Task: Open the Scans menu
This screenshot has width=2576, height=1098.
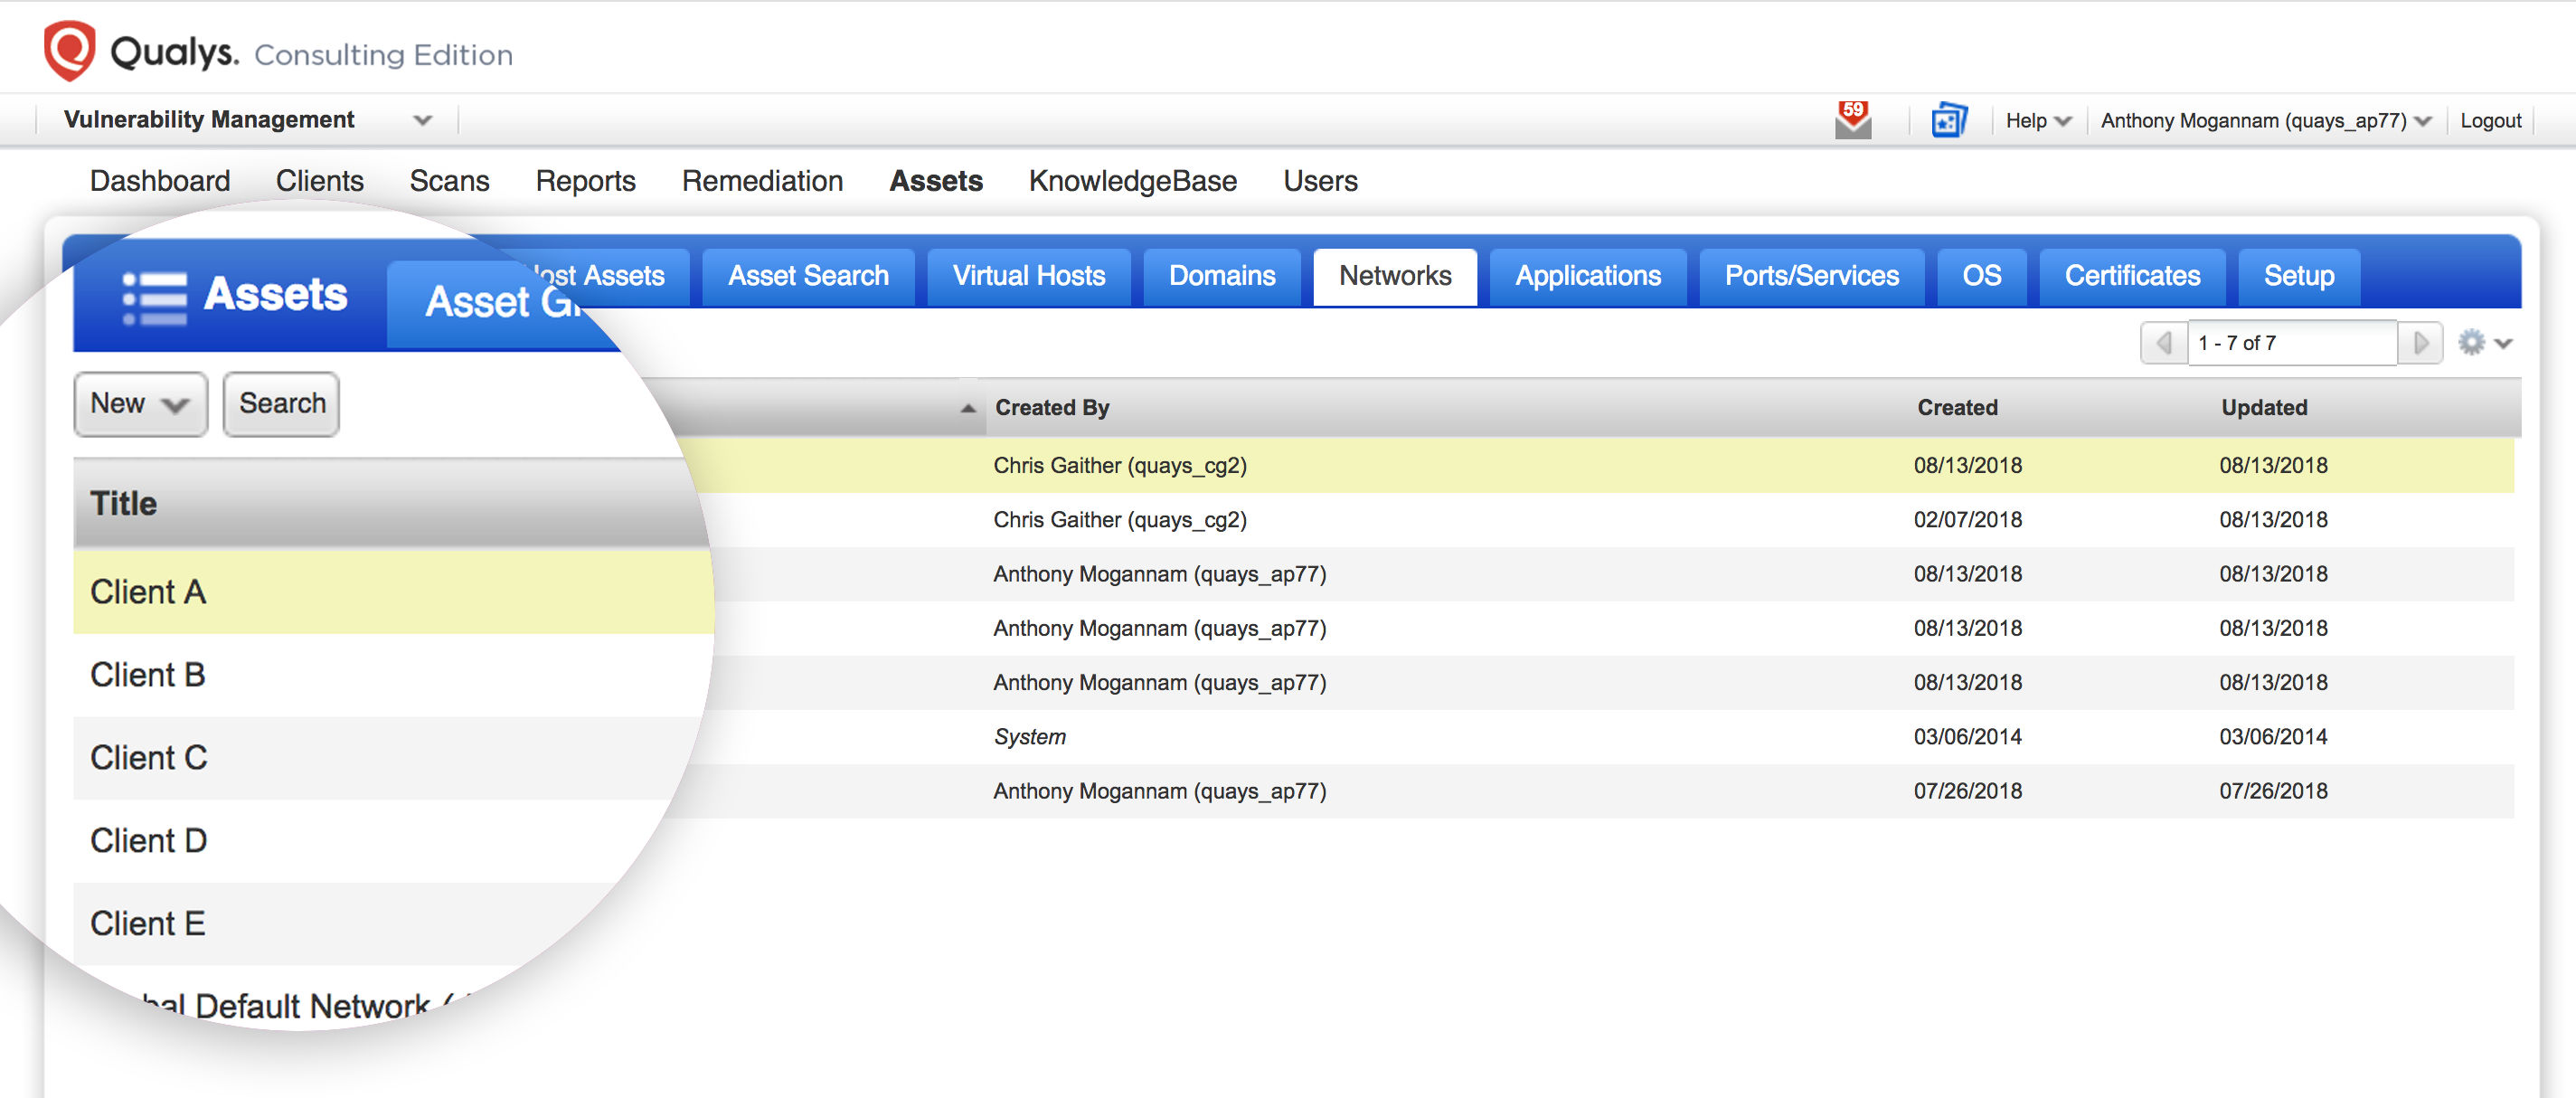Action: 449,181
